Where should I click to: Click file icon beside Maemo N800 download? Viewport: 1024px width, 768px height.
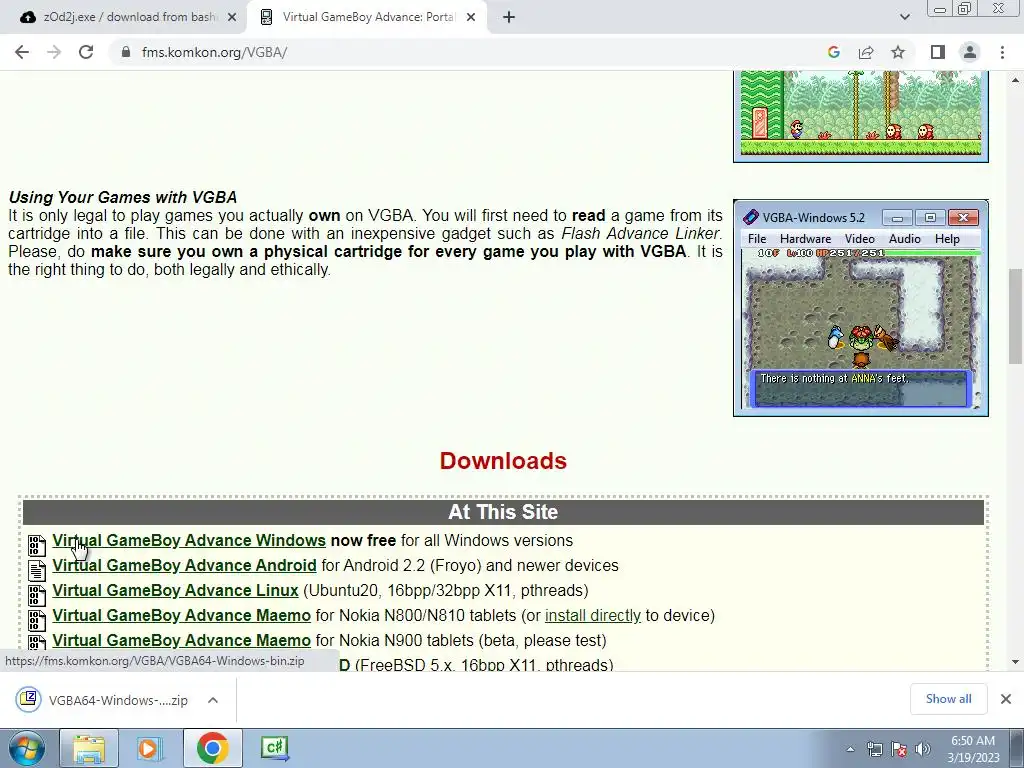(37, 620)
